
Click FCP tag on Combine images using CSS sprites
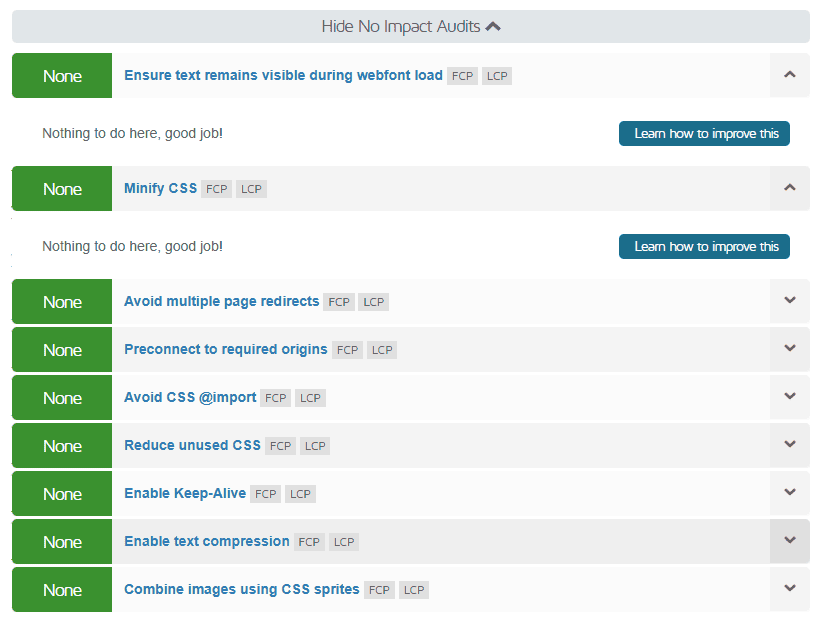(379, 590)
